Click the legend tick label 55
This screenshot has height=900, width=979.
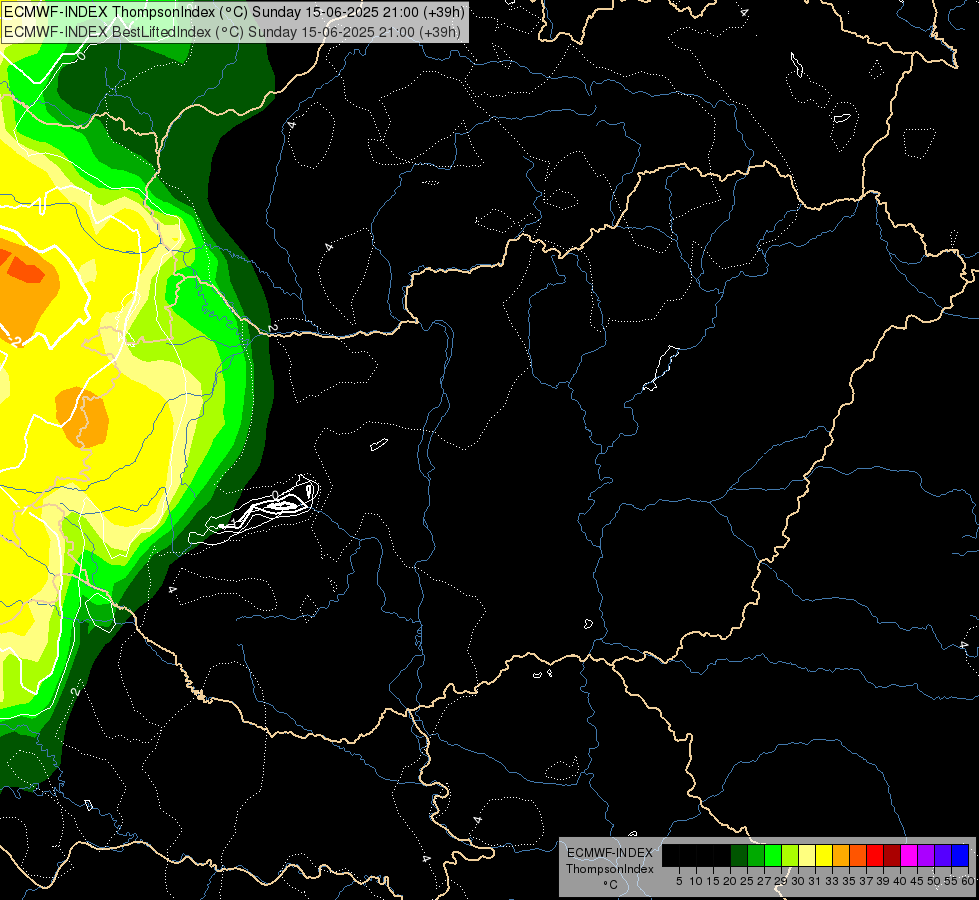pos(951,881)
